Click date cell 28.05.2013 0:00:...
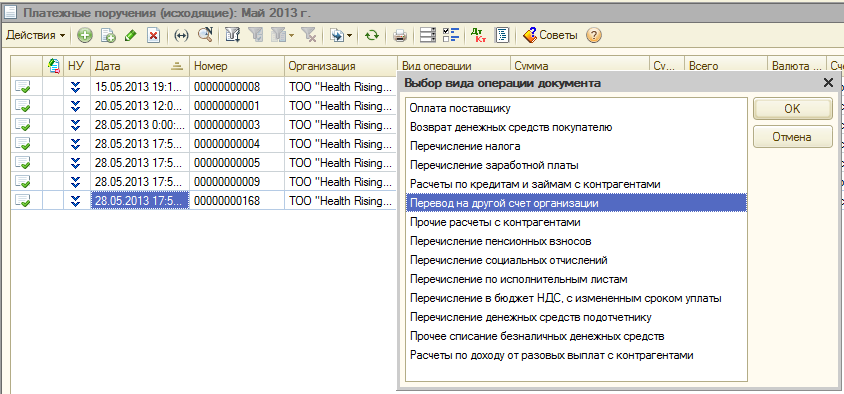844x394 pixels. 139,125
